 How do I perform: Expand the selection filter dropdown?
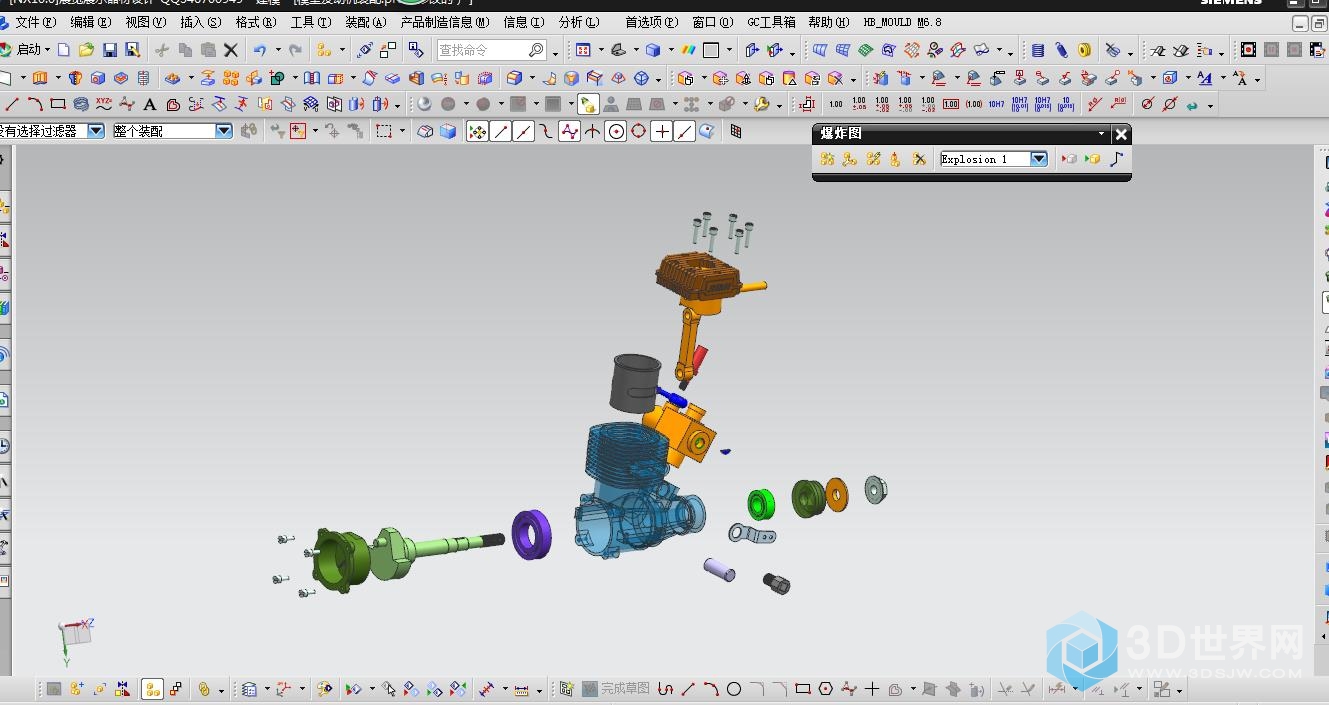pos(96,131)
